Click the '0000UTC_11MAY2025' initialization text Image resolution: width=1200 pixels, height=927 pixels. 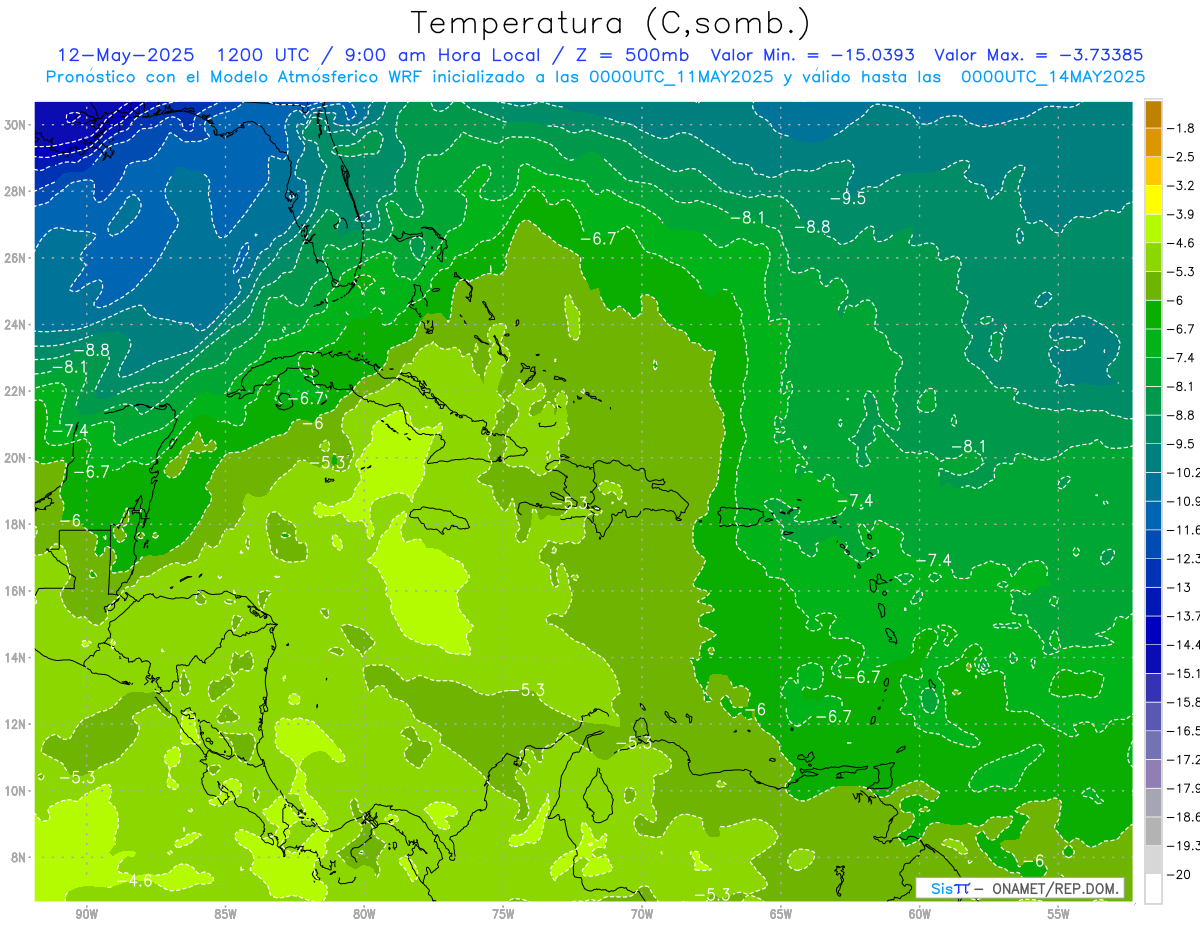coord(680,77)
